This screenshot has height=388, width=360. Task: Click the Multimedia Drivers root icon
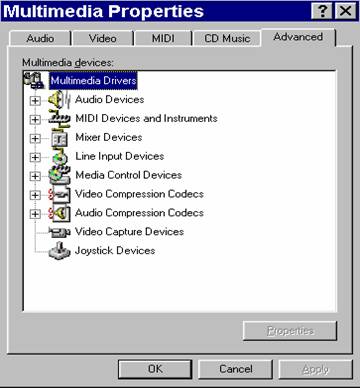tap(34, 80)
